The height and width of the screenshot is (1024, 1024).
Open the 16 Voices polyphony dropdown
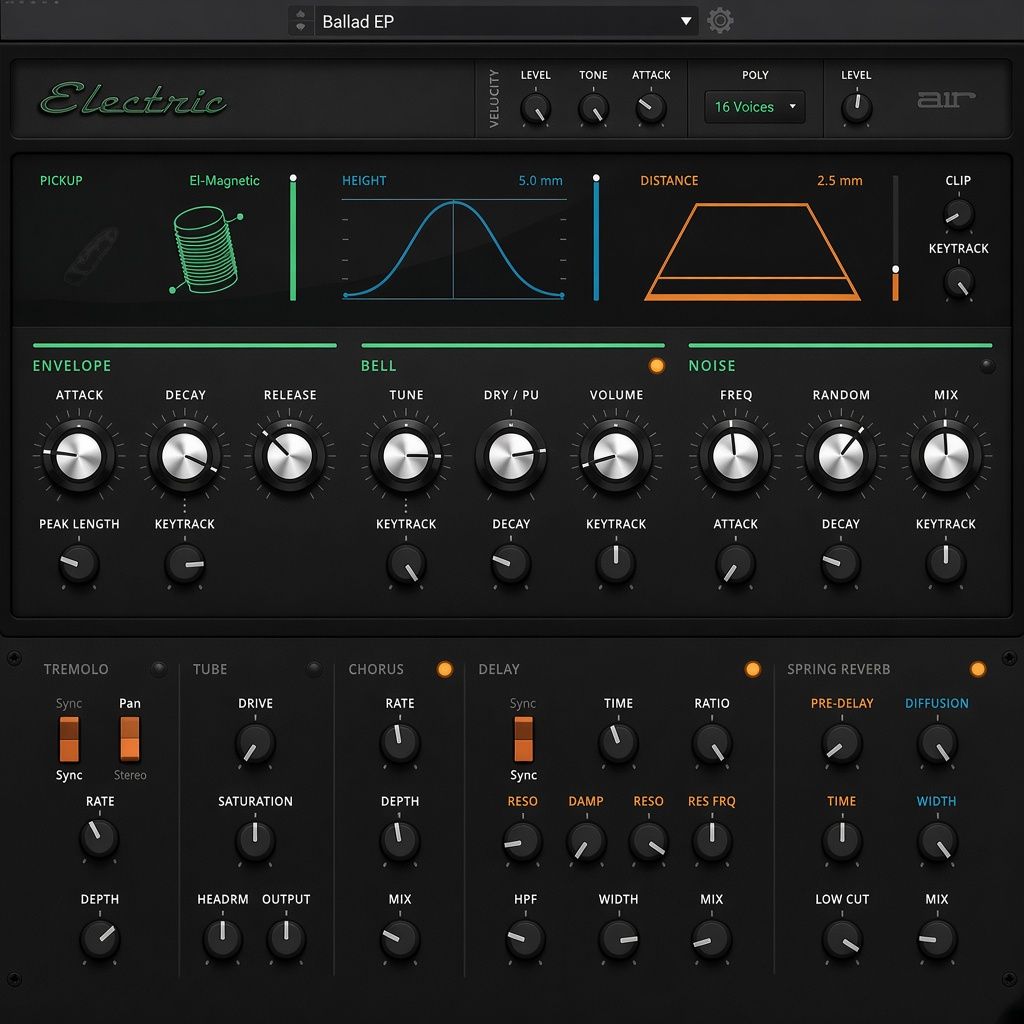tap(754, 106)
